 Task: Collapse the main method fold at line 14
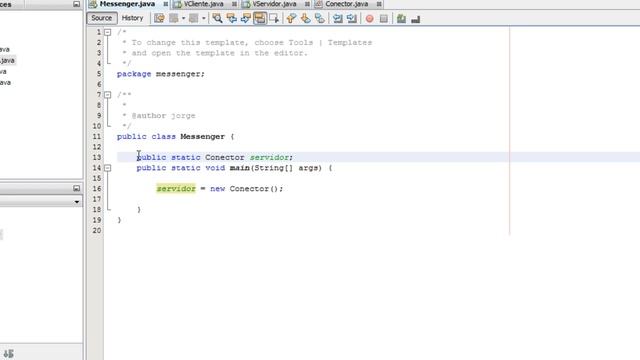tap(107, 168)
